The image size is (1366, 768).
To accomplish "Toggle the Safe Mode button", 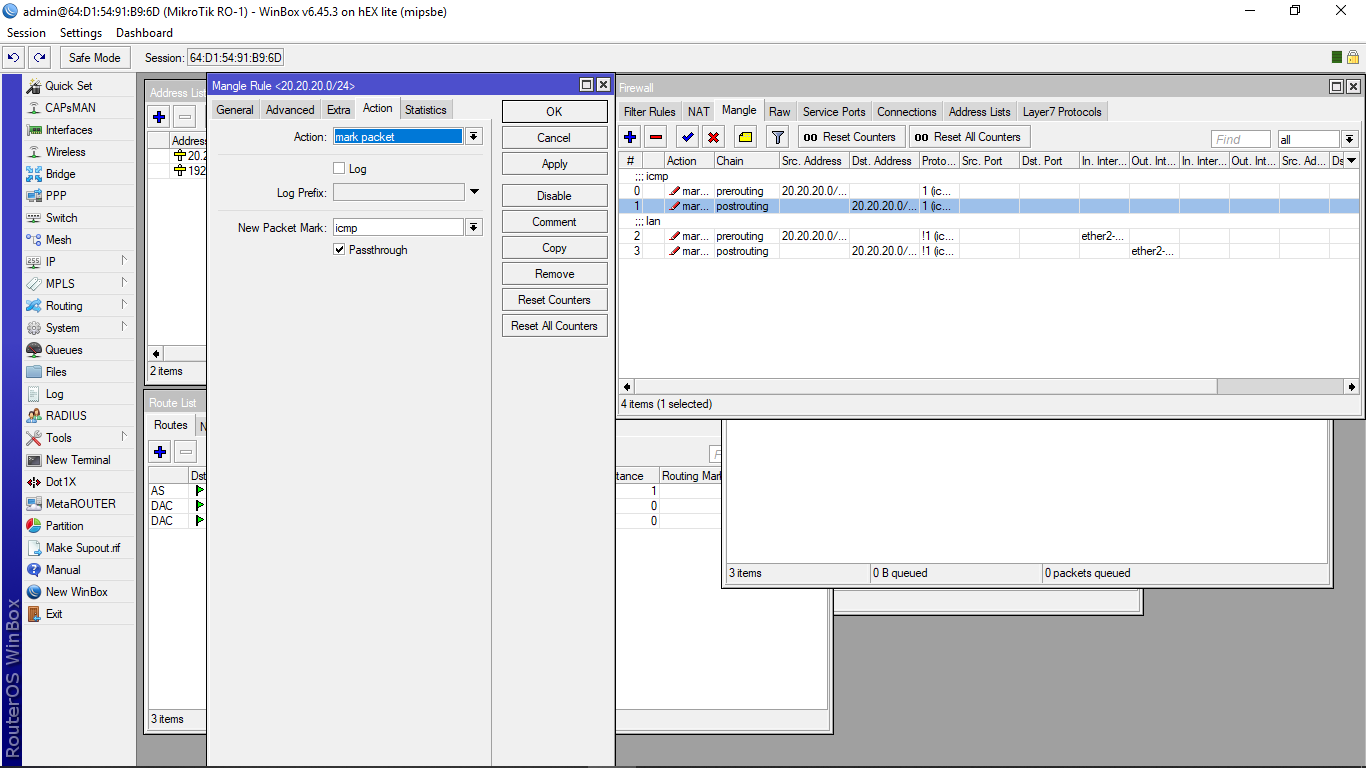I will tap(95, 58).
